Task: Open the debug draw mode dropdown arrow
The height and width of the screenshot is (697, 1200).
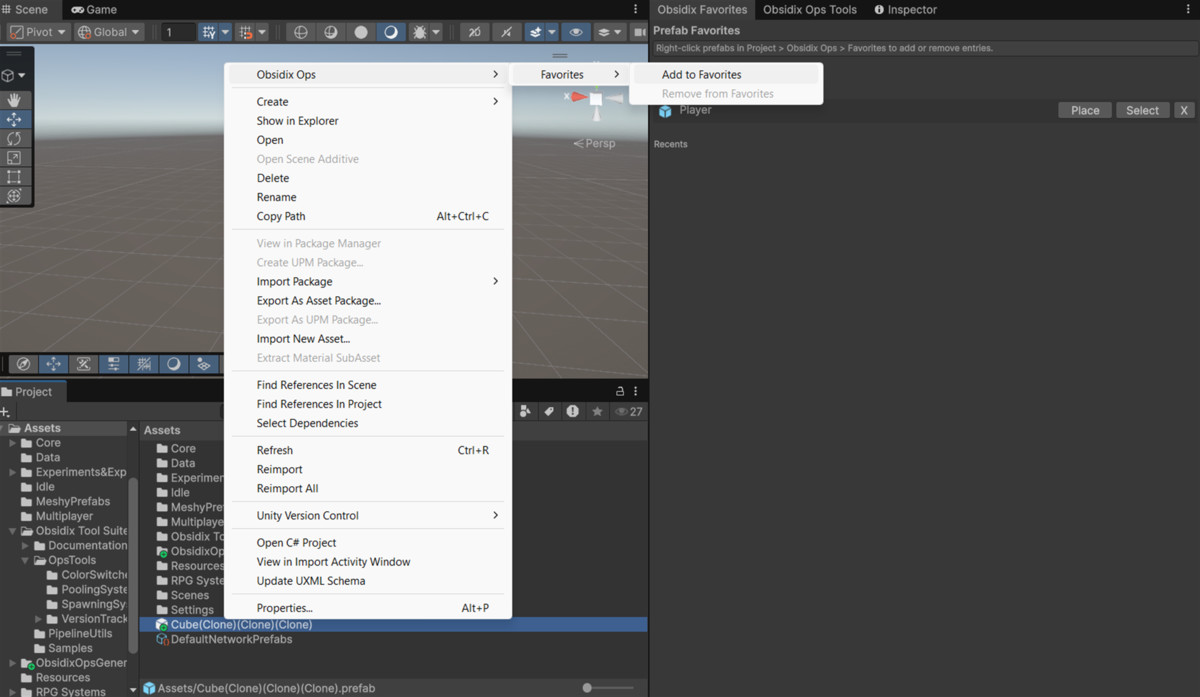Action: click(437, 32)
